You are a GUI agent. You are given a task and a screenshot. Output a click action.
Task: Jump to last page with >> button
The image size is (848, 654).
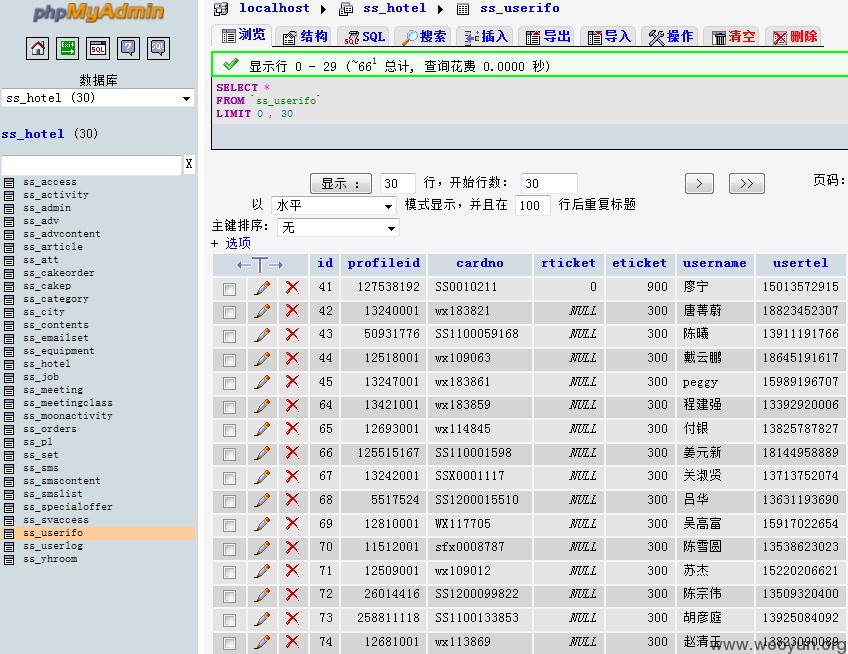pos(747,183)
